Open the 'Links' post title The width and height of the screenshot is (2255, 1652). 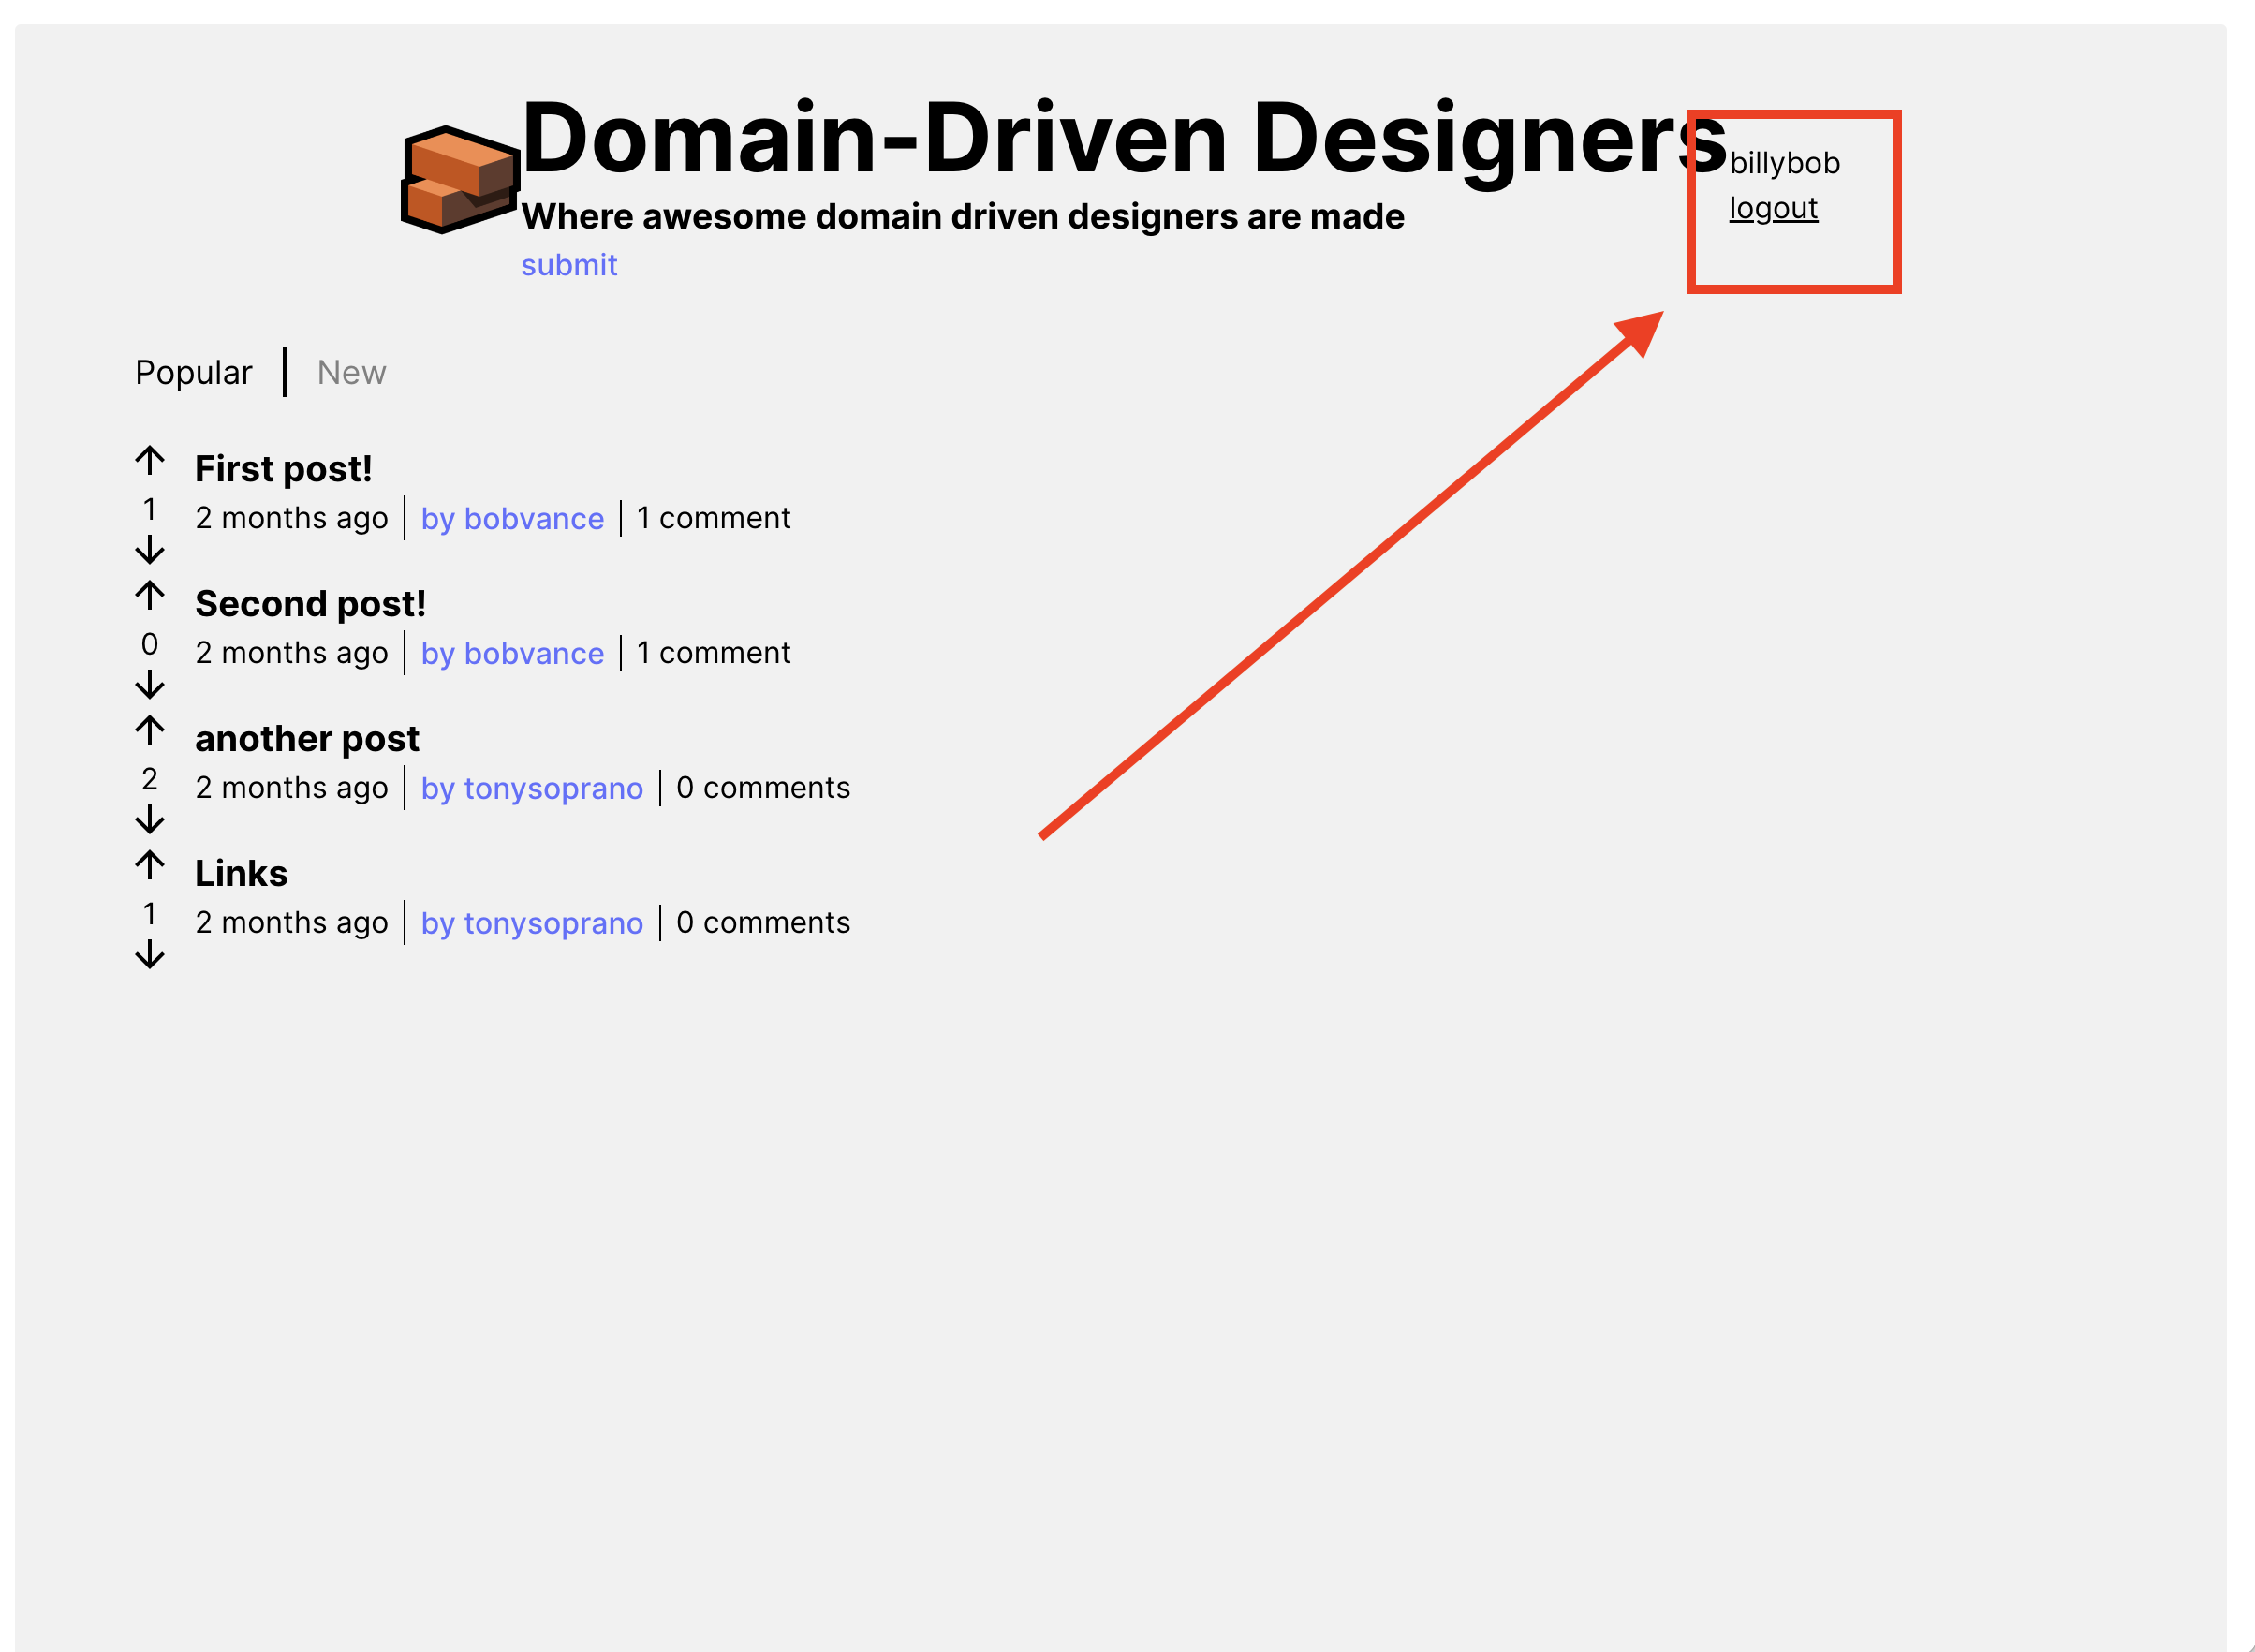[x=241, y=874]
